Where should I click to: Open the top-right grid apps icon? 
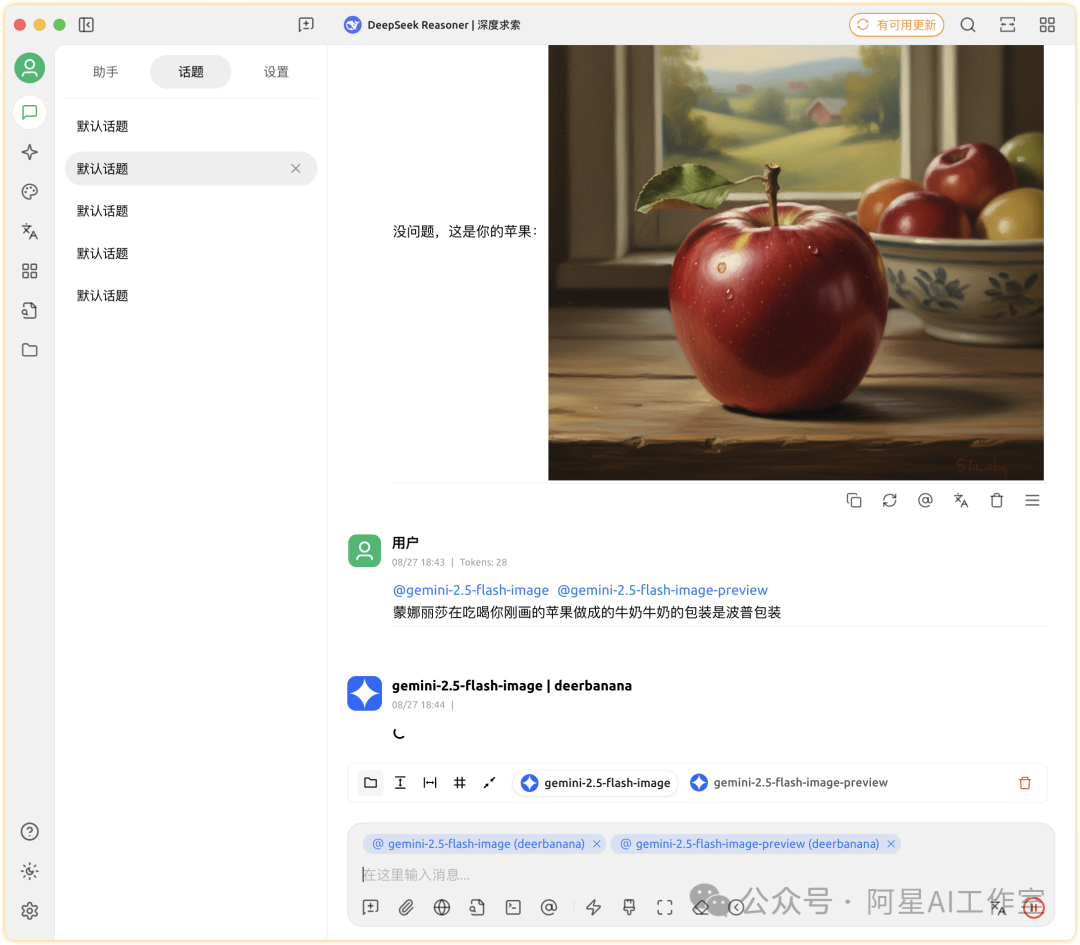(x=1047, y=25)
